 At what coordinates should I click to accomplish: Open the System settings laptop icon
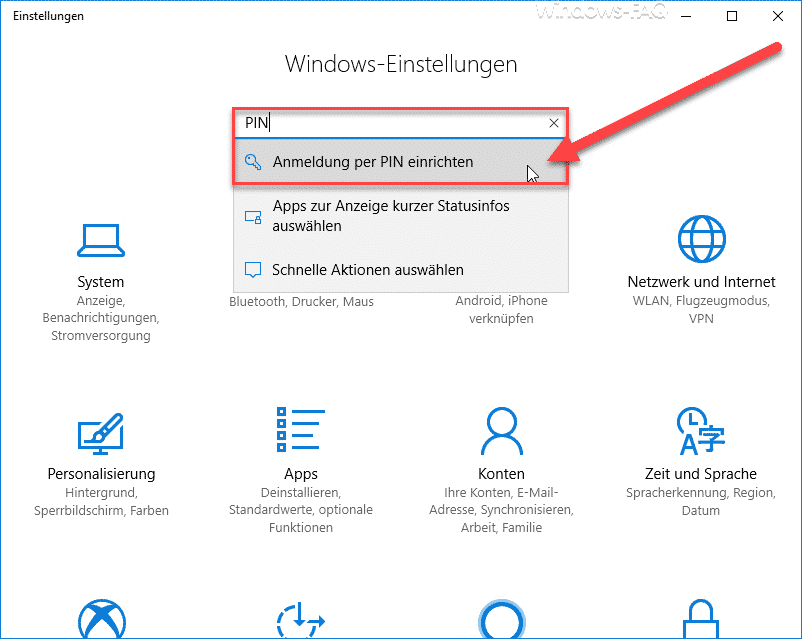[x=101, y=240]
